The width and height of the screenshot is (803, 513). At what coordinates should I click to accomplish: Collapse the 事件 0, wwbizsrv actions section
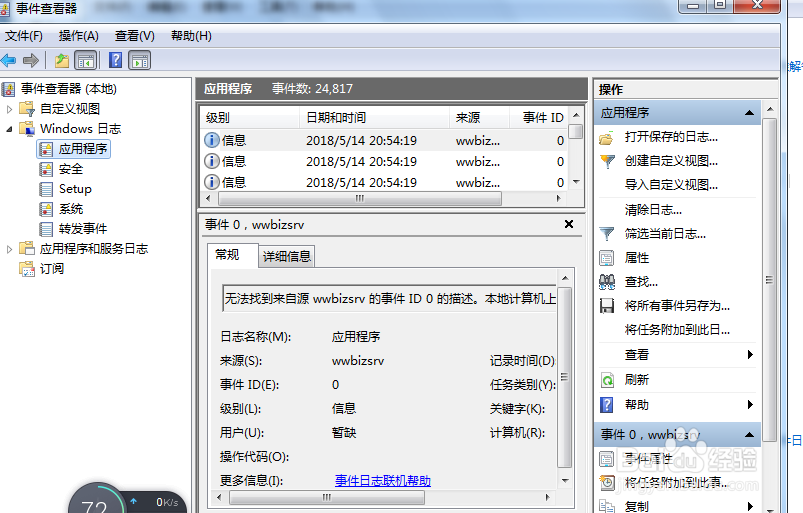point(749,435)
